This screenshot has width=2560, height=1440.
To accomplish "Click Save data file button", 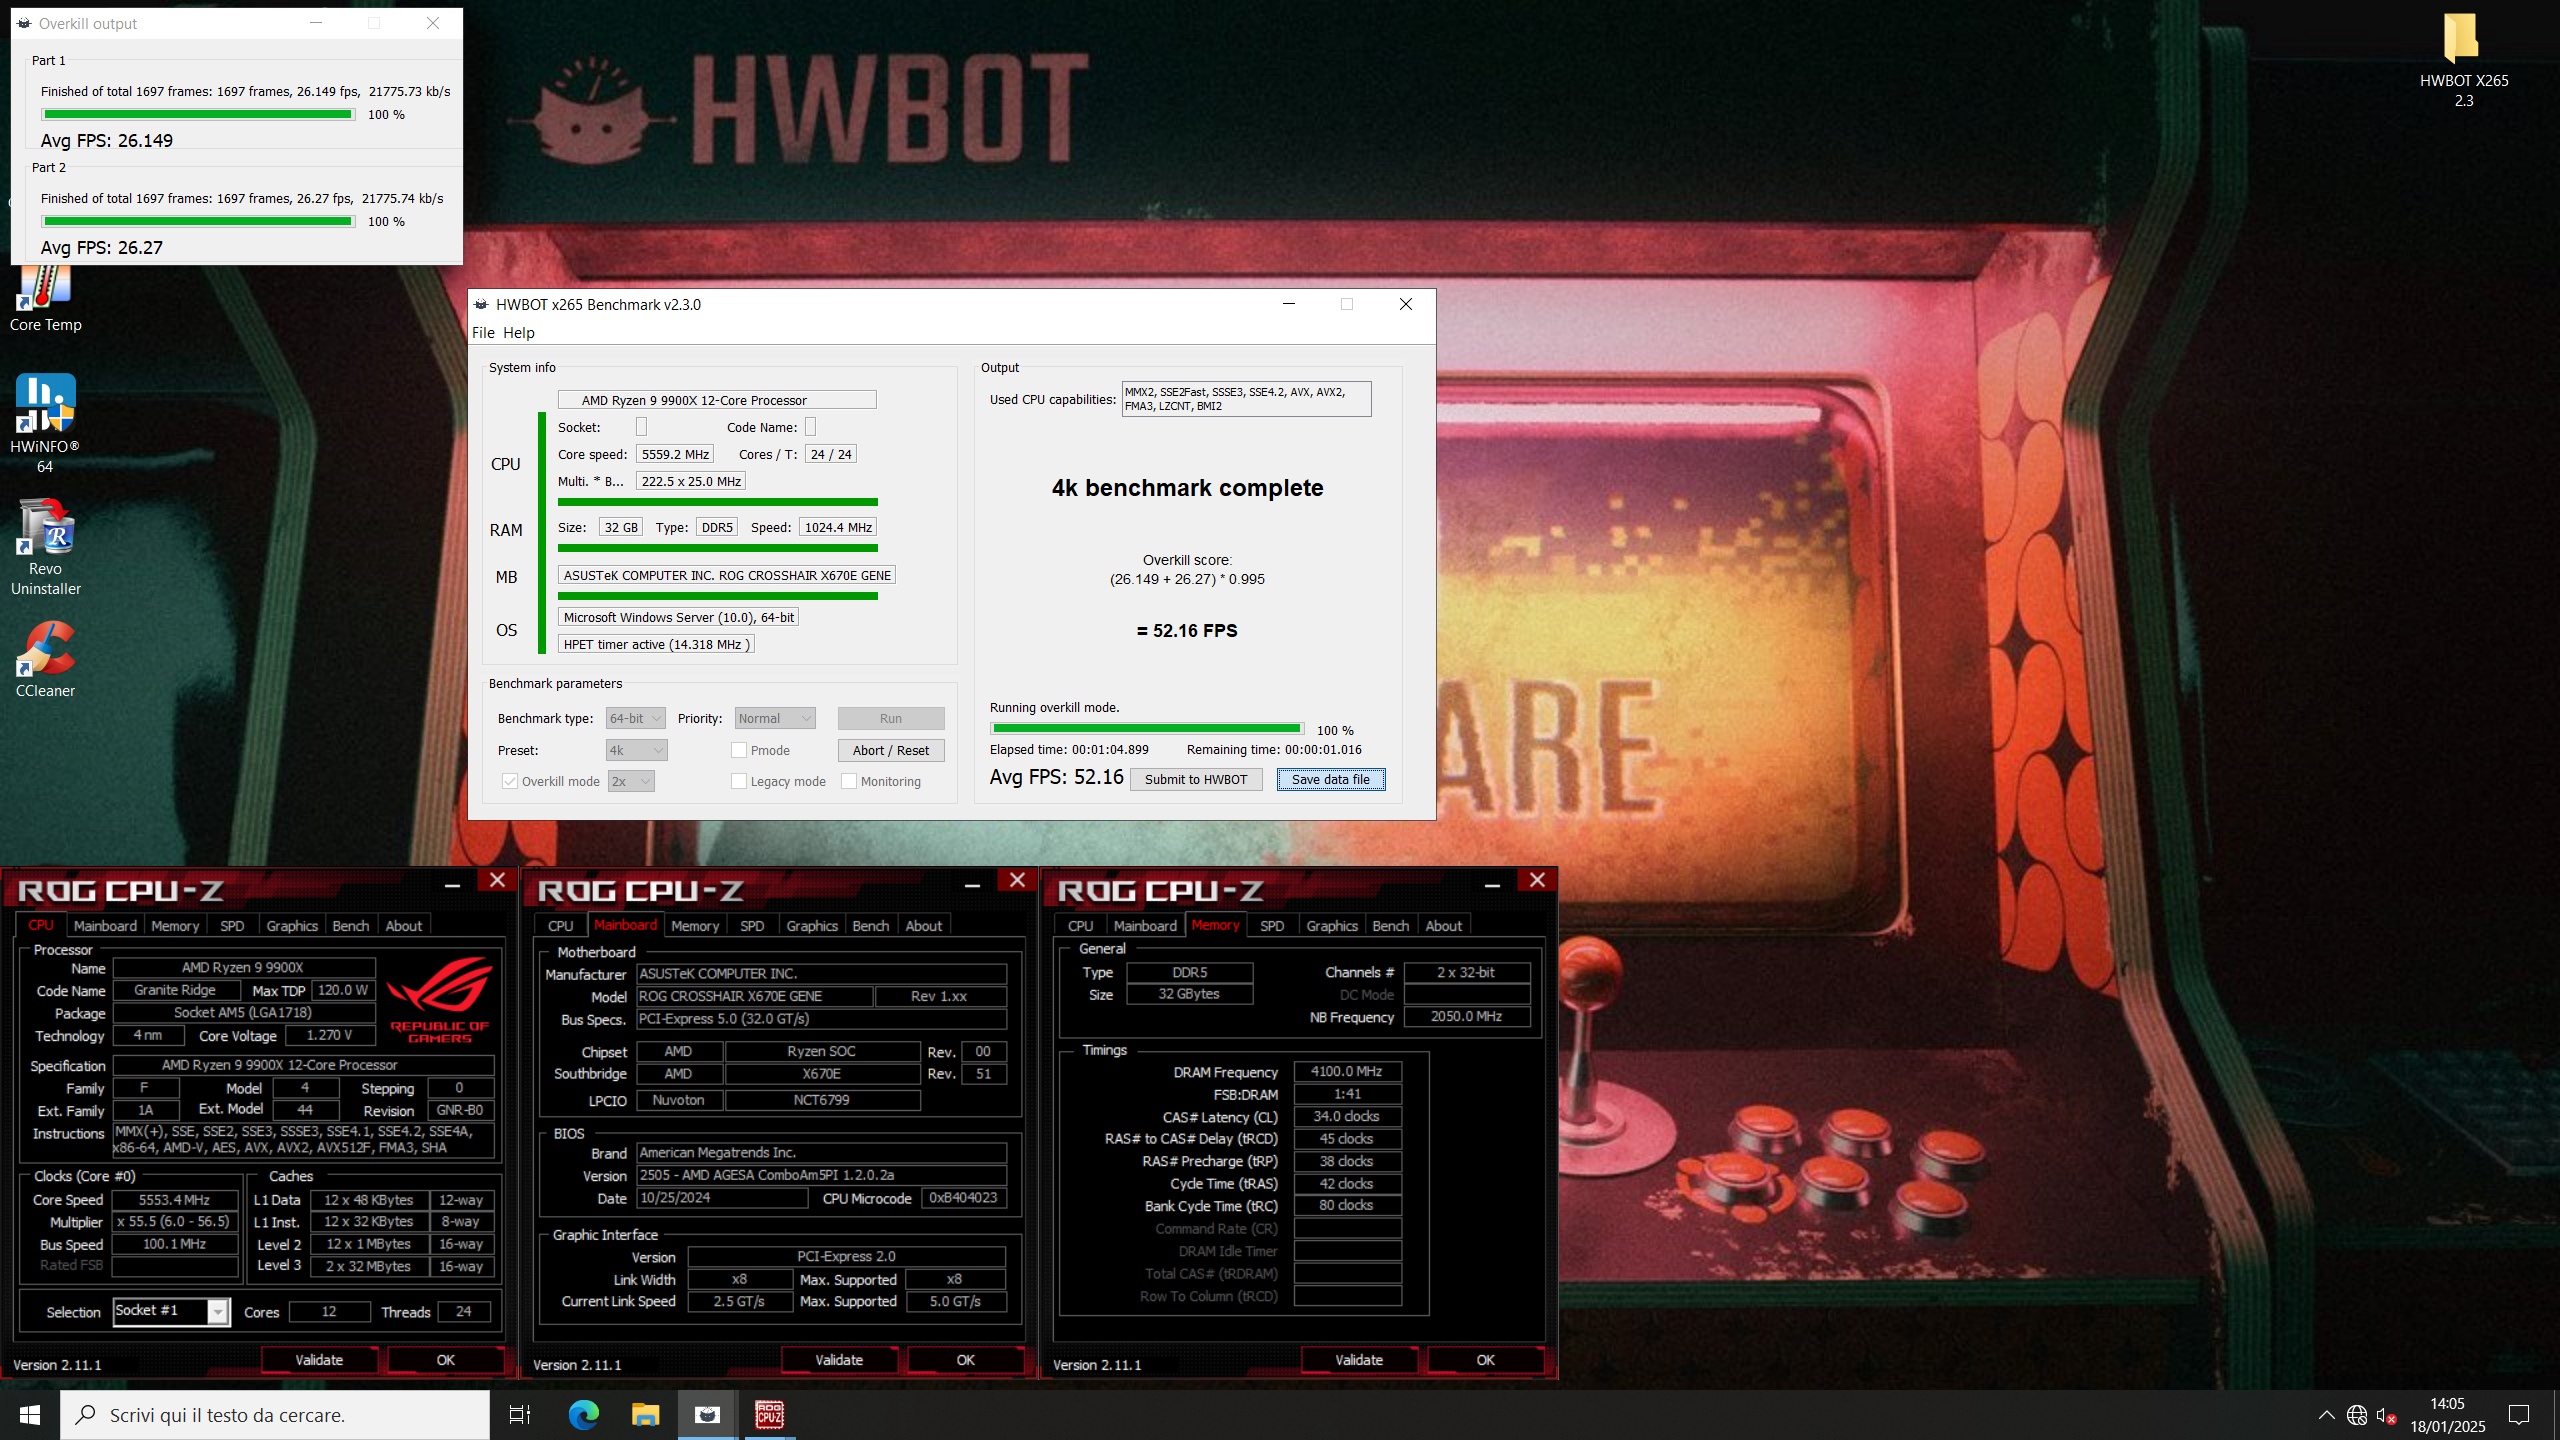I will point(1330,779).
